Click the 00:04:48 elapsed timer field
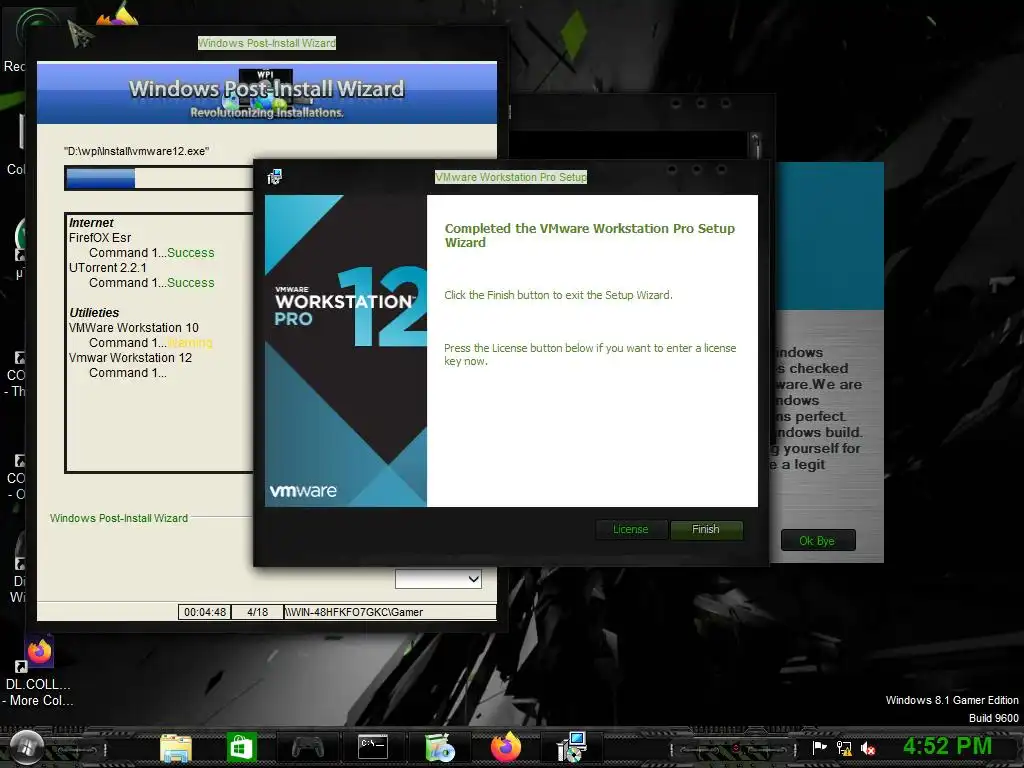This screenshot has height=768, width=1024. (204, 612)
